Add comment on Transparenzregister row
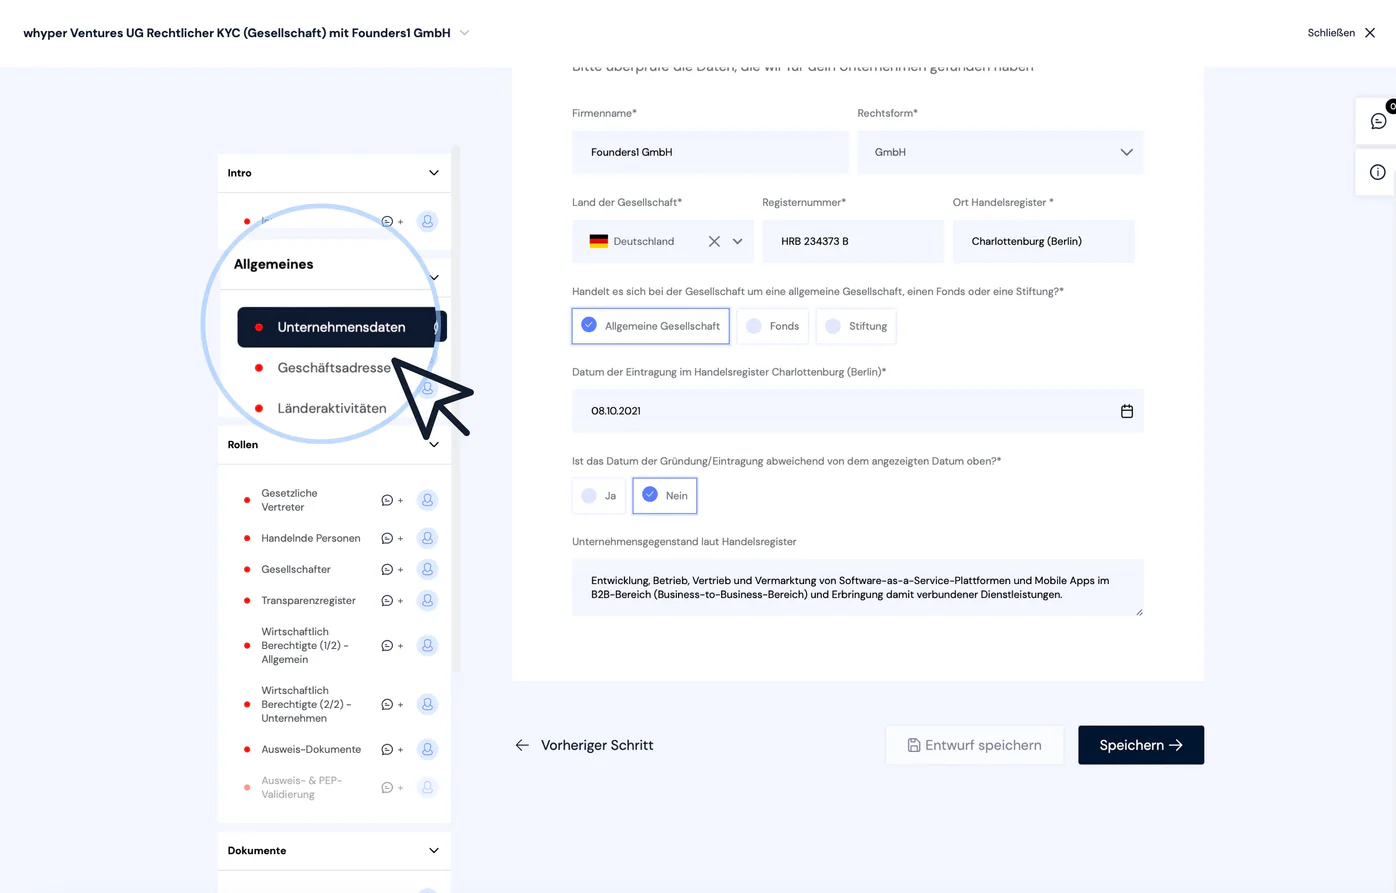 tap(392, 600)
